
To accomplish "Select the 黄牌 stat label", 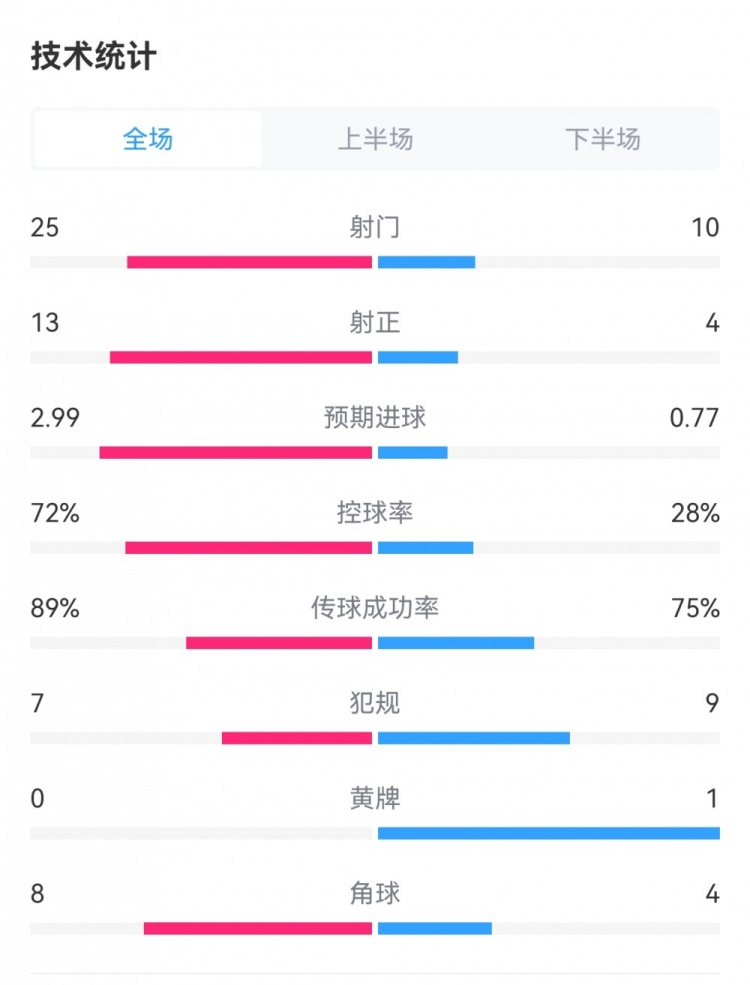I will click(375, 798).
